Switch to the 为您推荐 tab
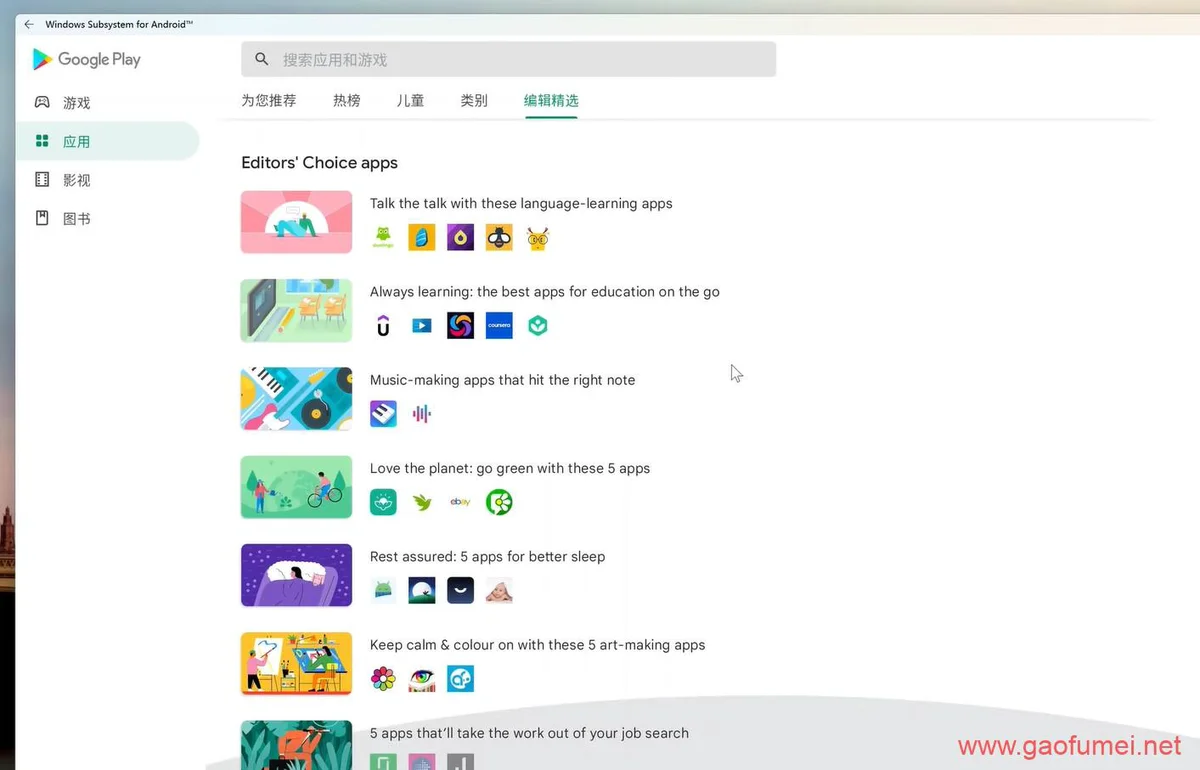This screenshot has height=770, width=1200. pyautogui.click(x=269, y=100)
